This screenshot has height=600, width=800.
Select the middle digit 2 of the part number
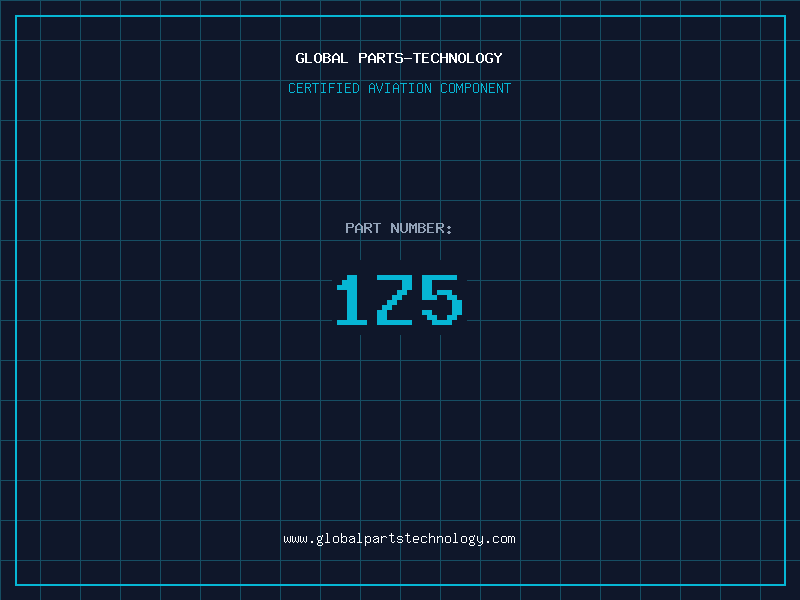tap(397, 300)
